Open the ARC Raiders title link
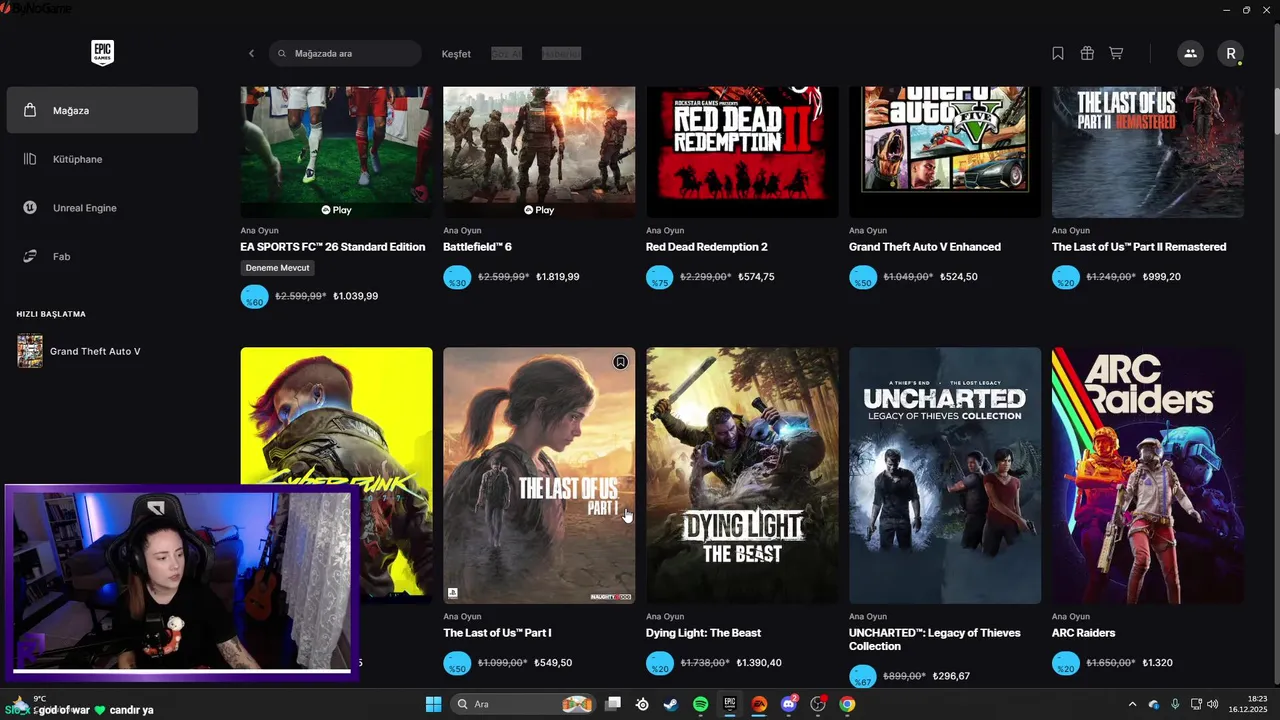This screenshot has height=720, width=1280. point(1083,633)
